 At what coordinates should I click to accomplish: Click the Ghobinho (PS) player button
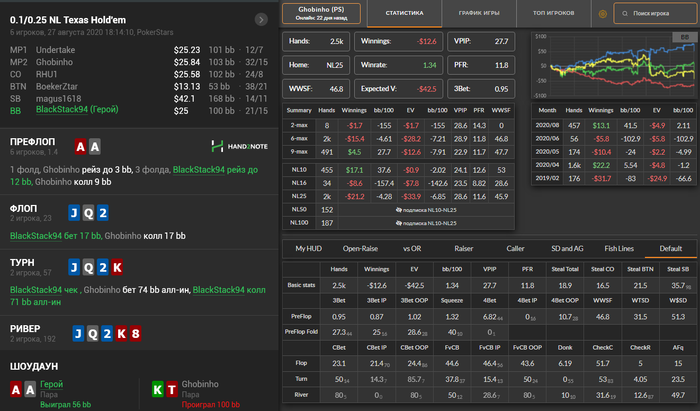pos(320,14)
